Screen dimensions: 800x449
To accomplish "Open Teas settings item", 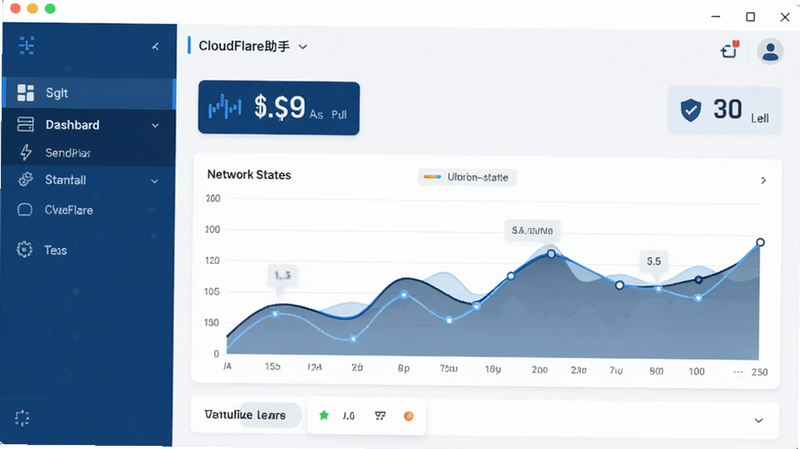I will click(x=89, y=250).
